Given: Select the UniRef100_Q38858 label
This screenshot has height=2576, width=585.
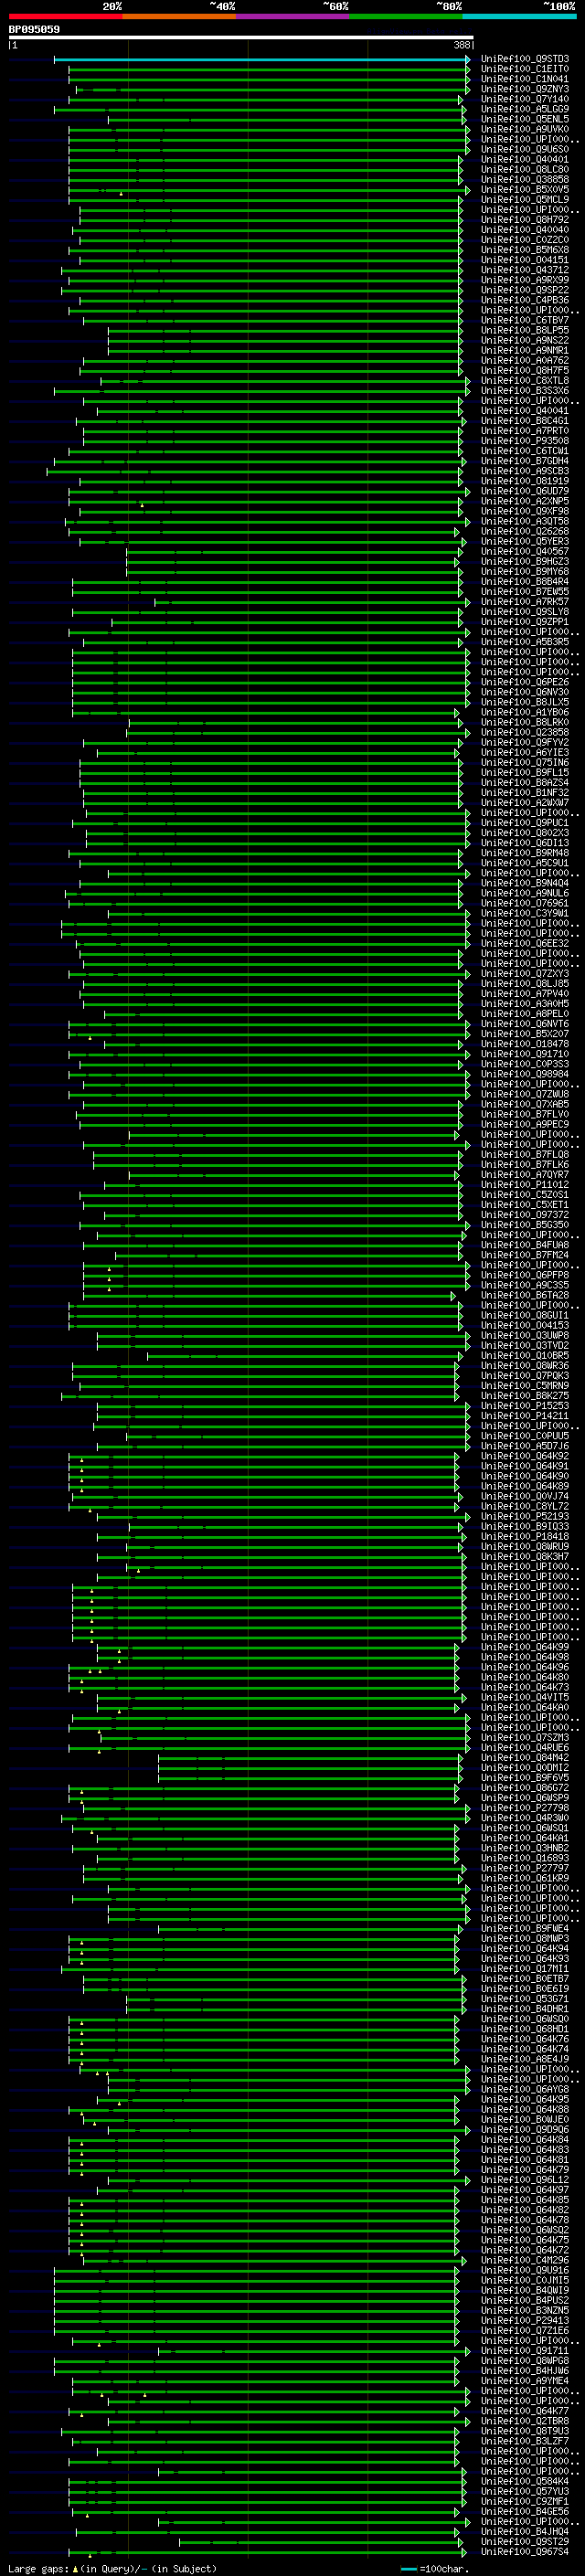Looking at the screenshot, I should pos(525,179).
